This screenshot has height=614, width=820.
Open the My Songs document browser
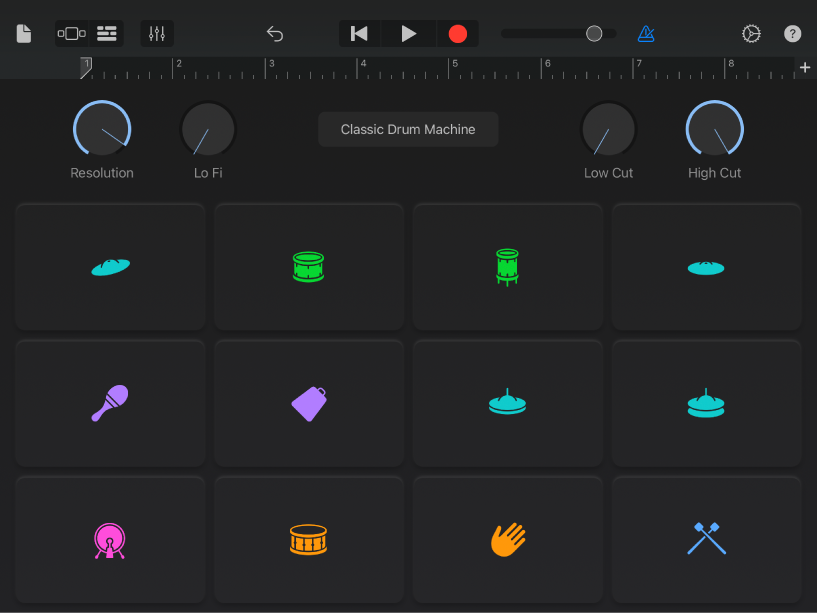coord(23,33)
